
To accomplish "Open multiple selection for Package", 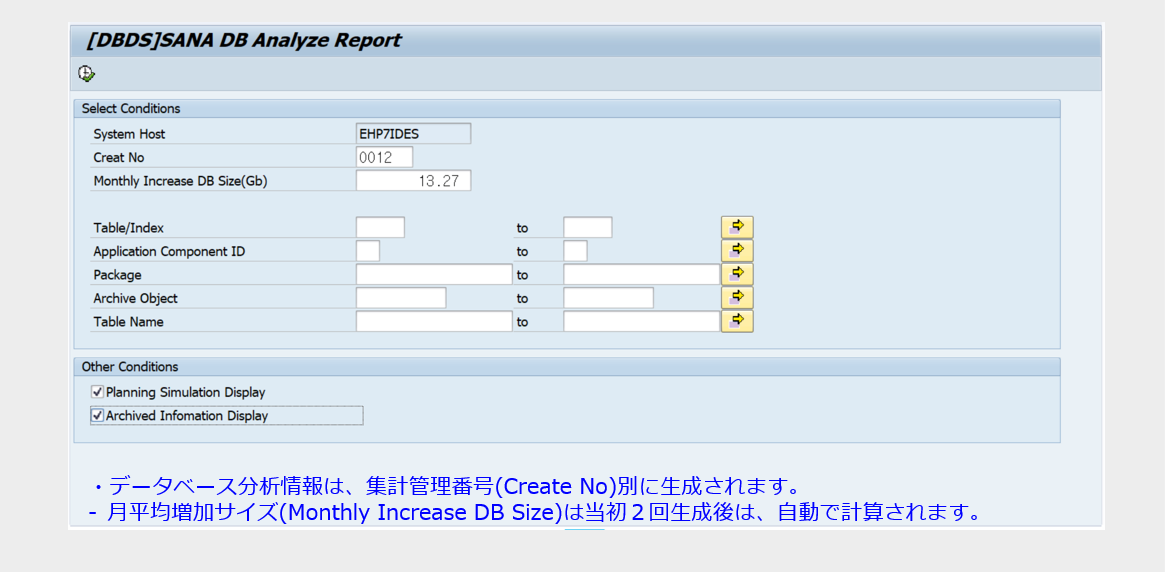I will (737, 274).
